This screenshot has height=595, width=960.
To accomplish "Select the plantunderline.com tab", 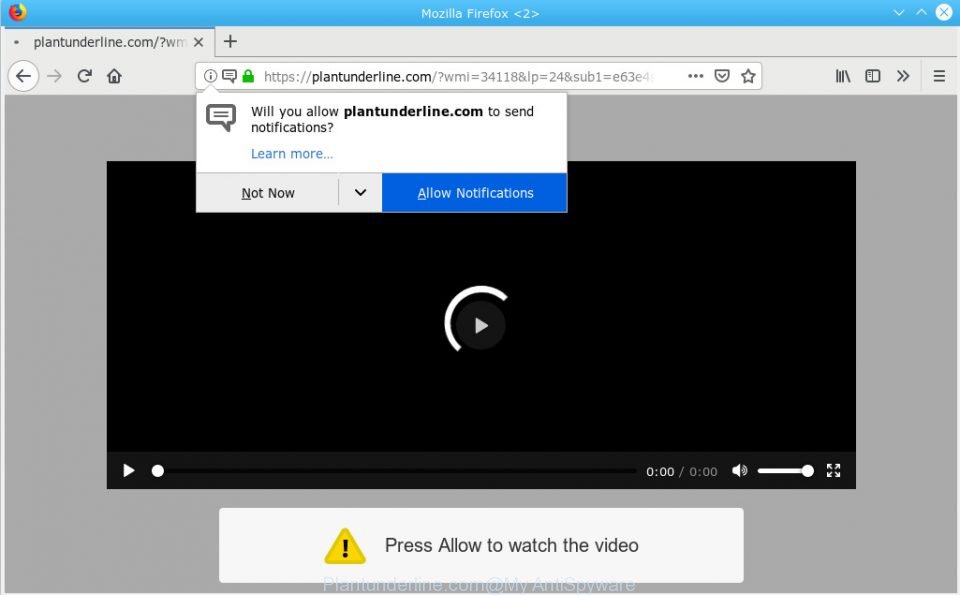I will coord(108,42).
